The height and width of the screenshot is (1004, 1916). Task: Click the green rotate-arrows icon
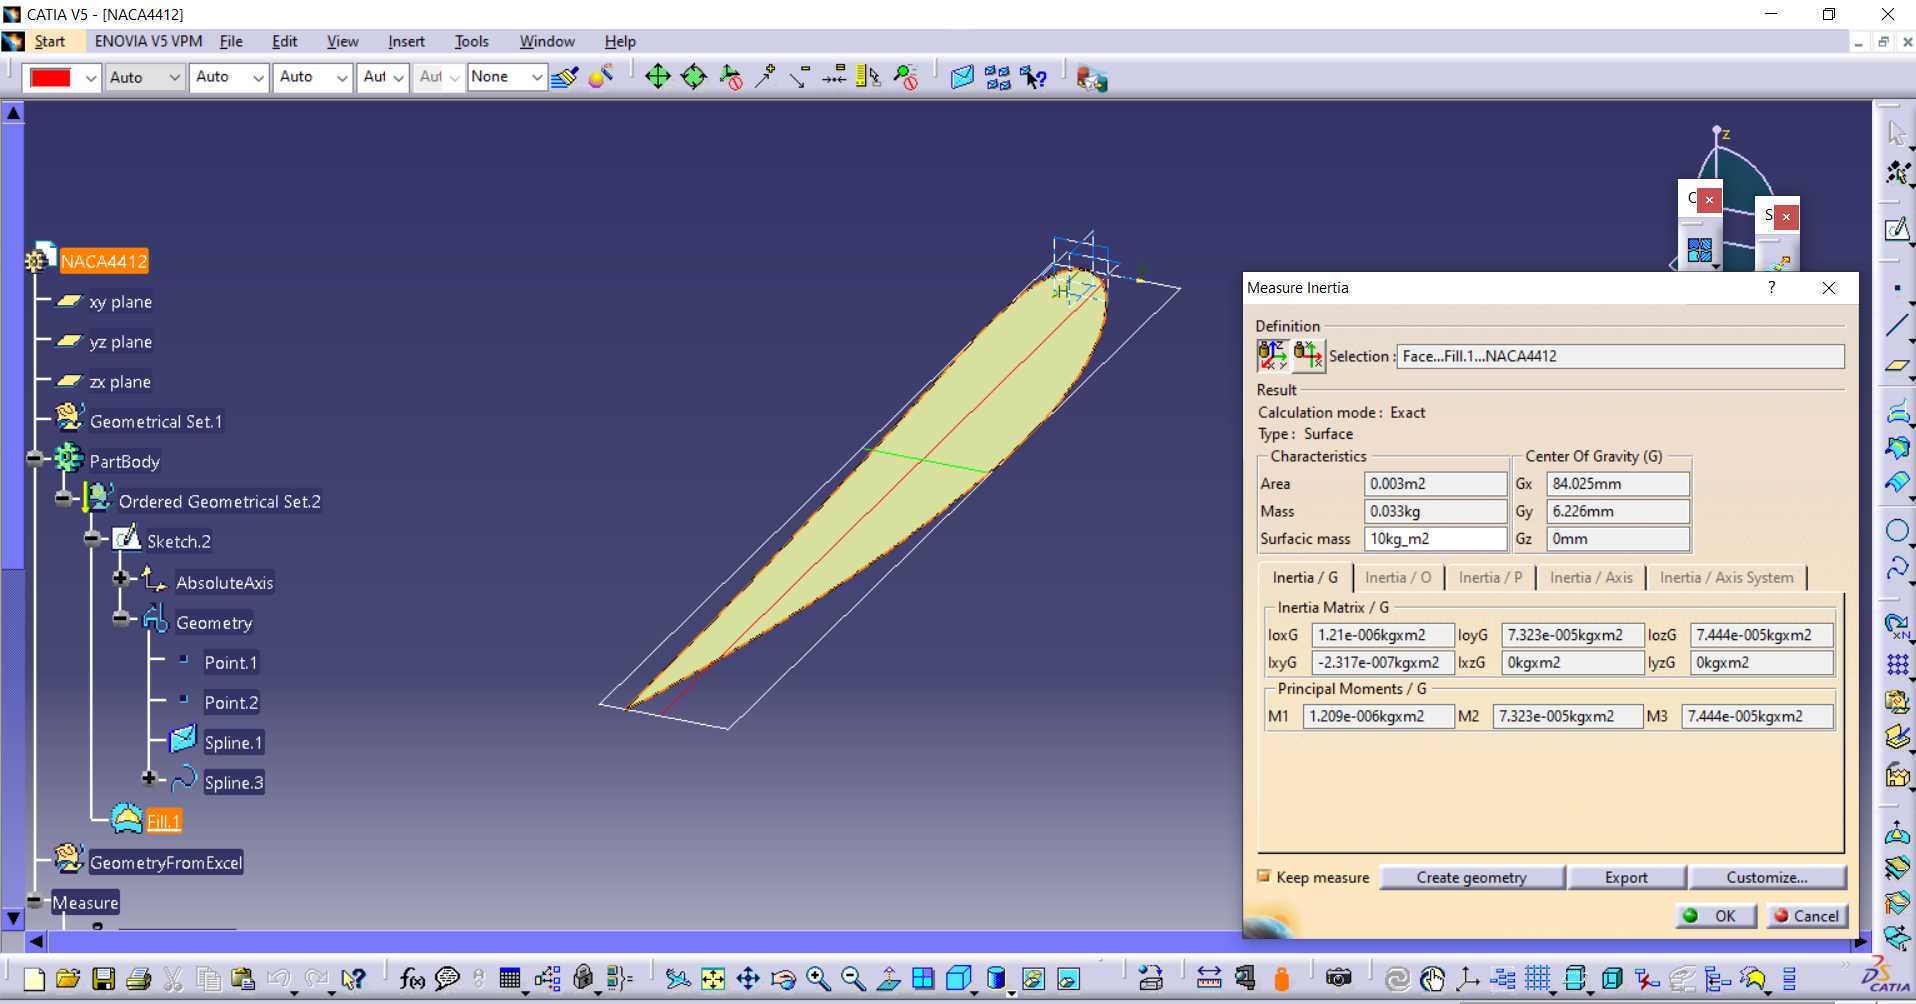point(693,77)
